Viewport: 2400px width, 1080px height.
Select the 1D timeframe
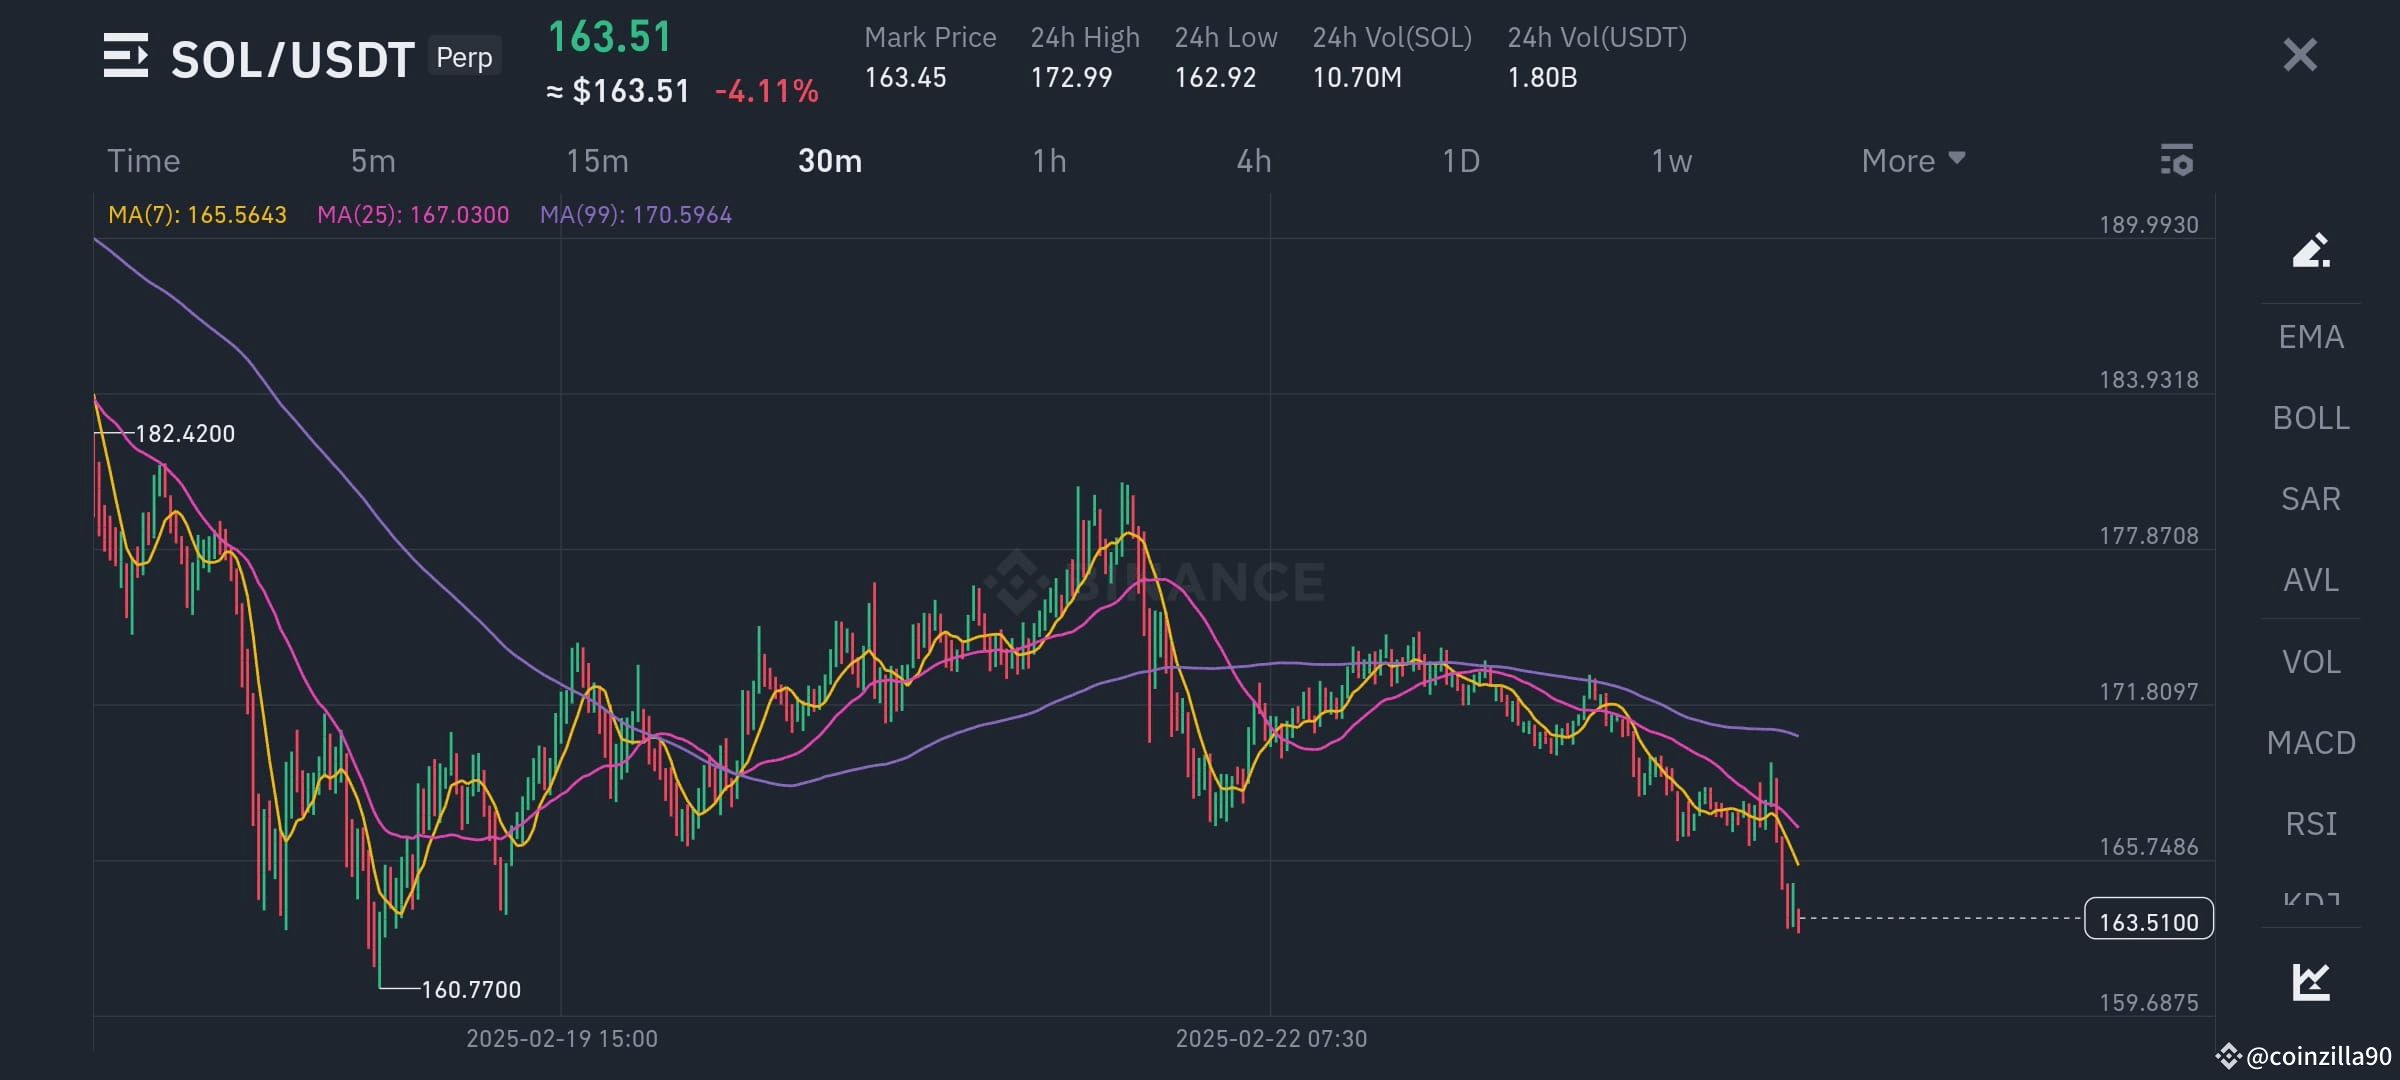click(x=1461, y=161)
